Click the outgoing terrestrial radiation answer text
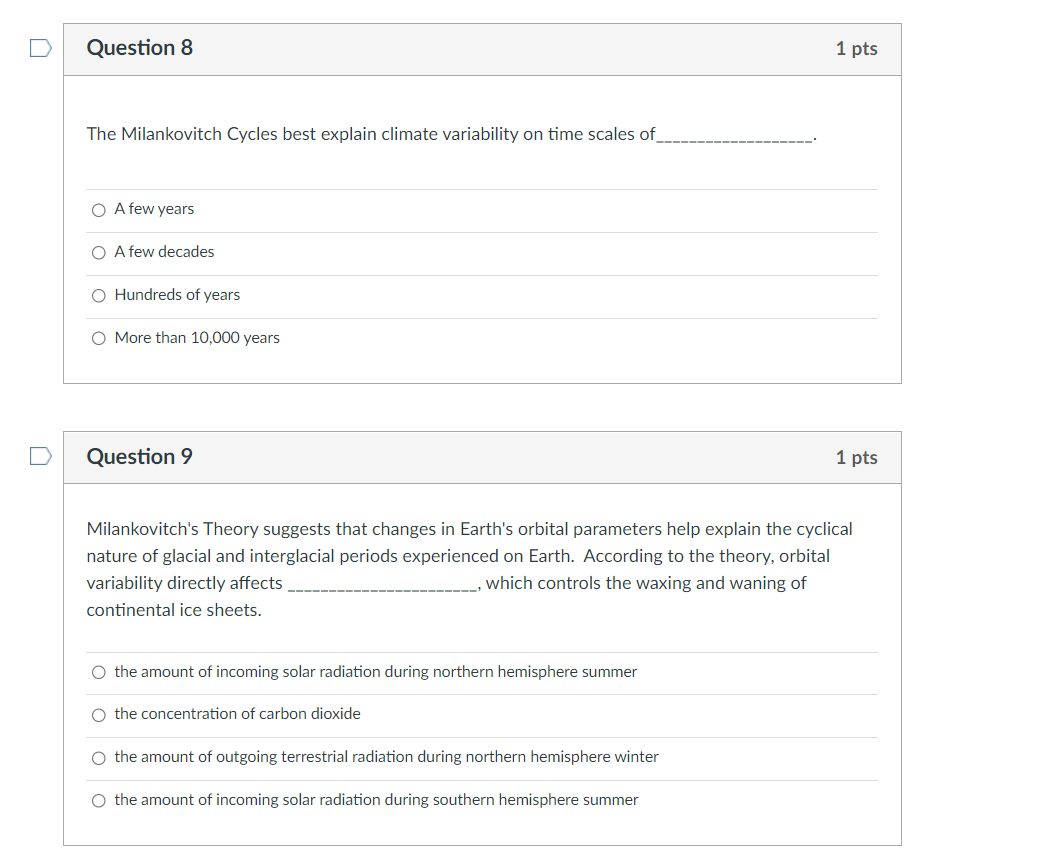 387,757
